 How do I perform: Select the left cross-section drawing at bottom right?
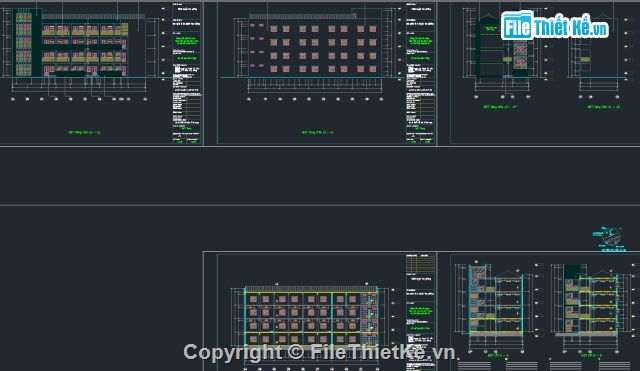[496, 302]
